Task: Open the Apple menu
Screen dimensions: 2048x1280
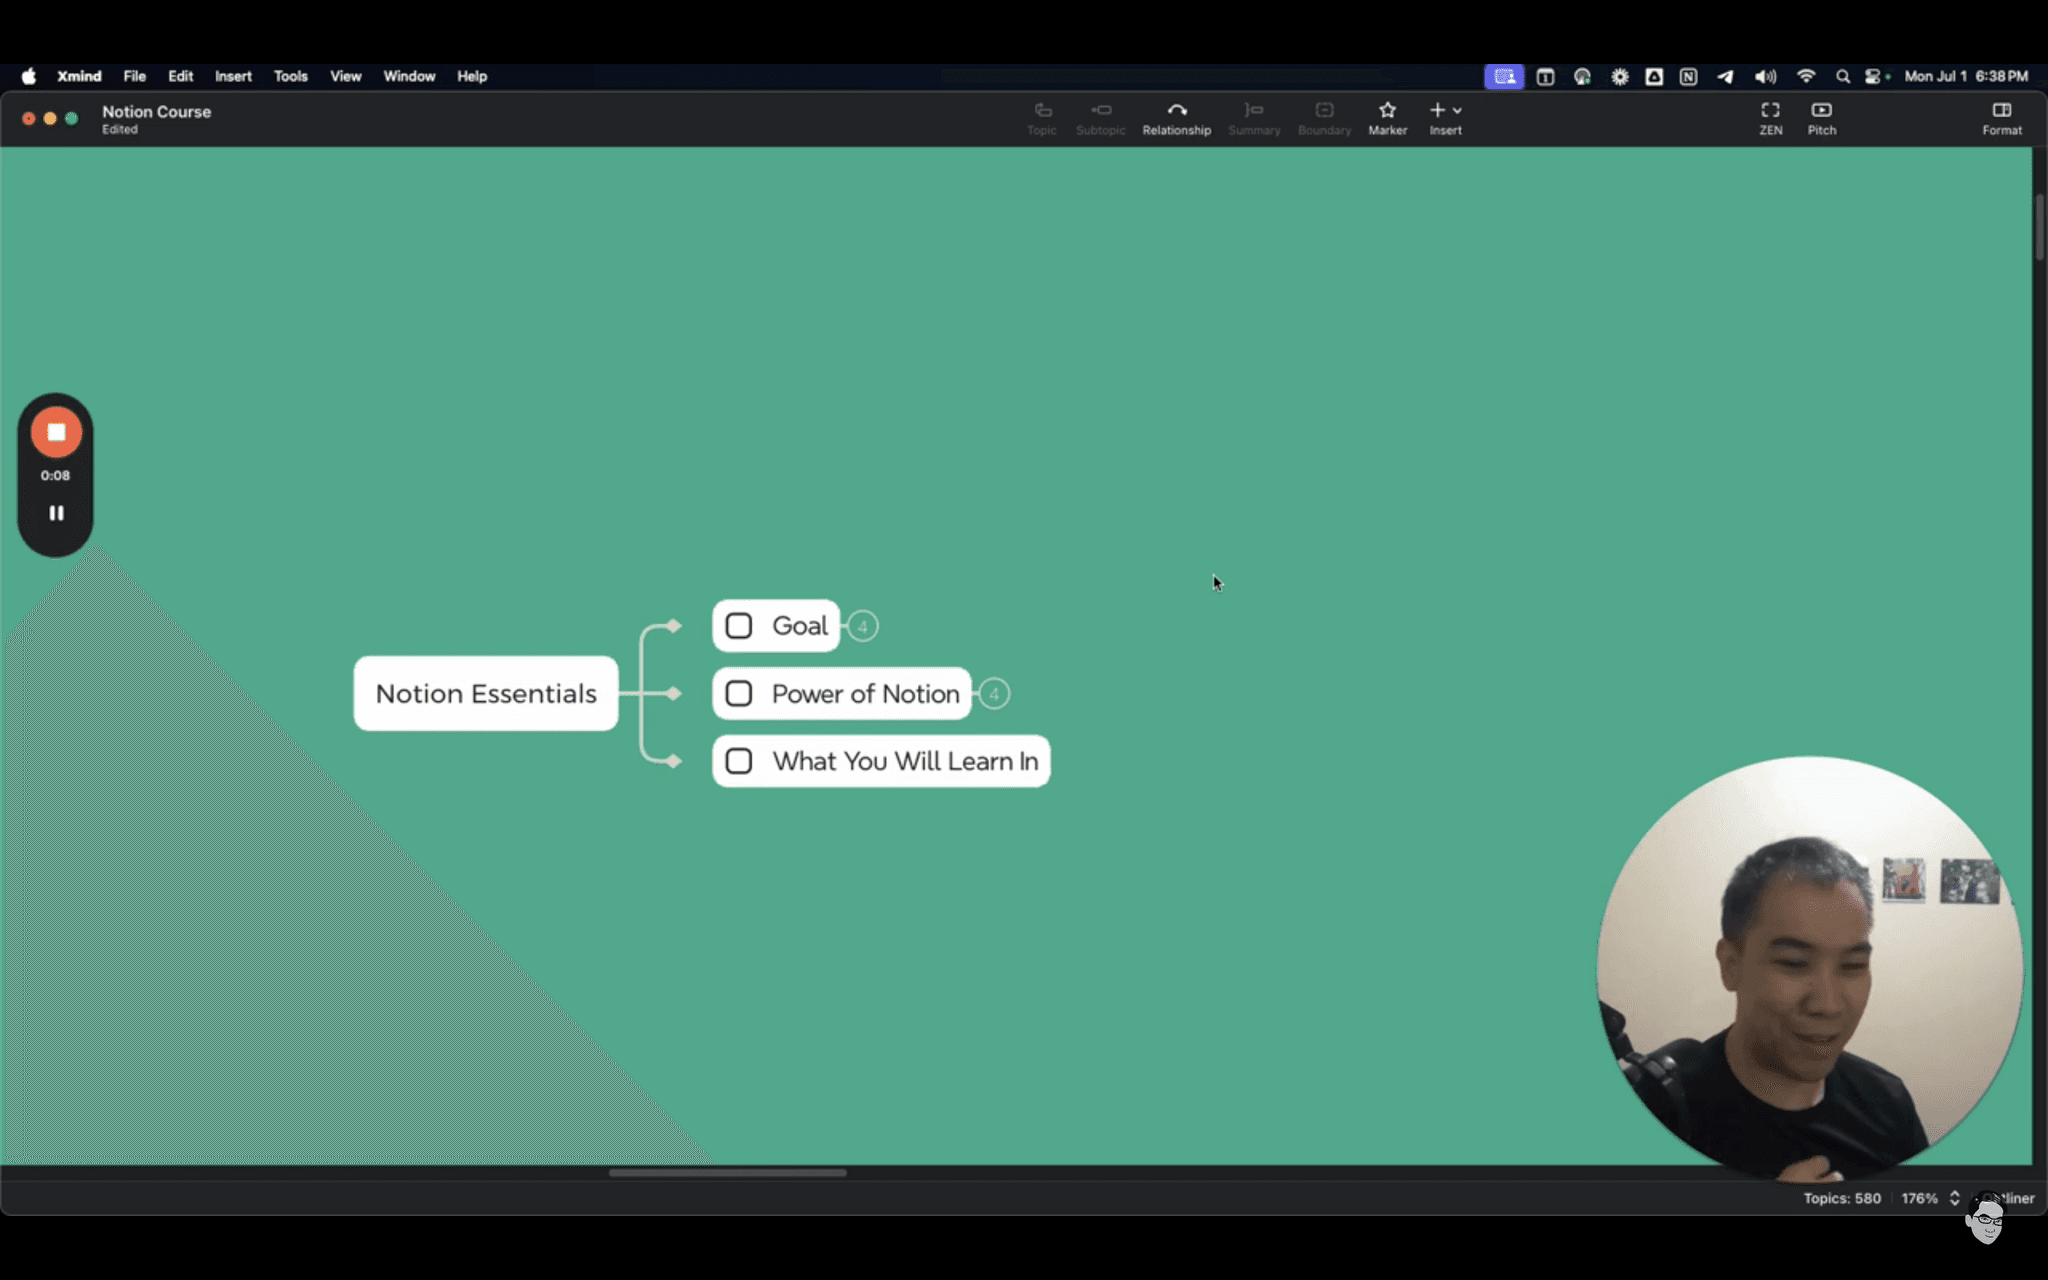Action: pos(29,76)
